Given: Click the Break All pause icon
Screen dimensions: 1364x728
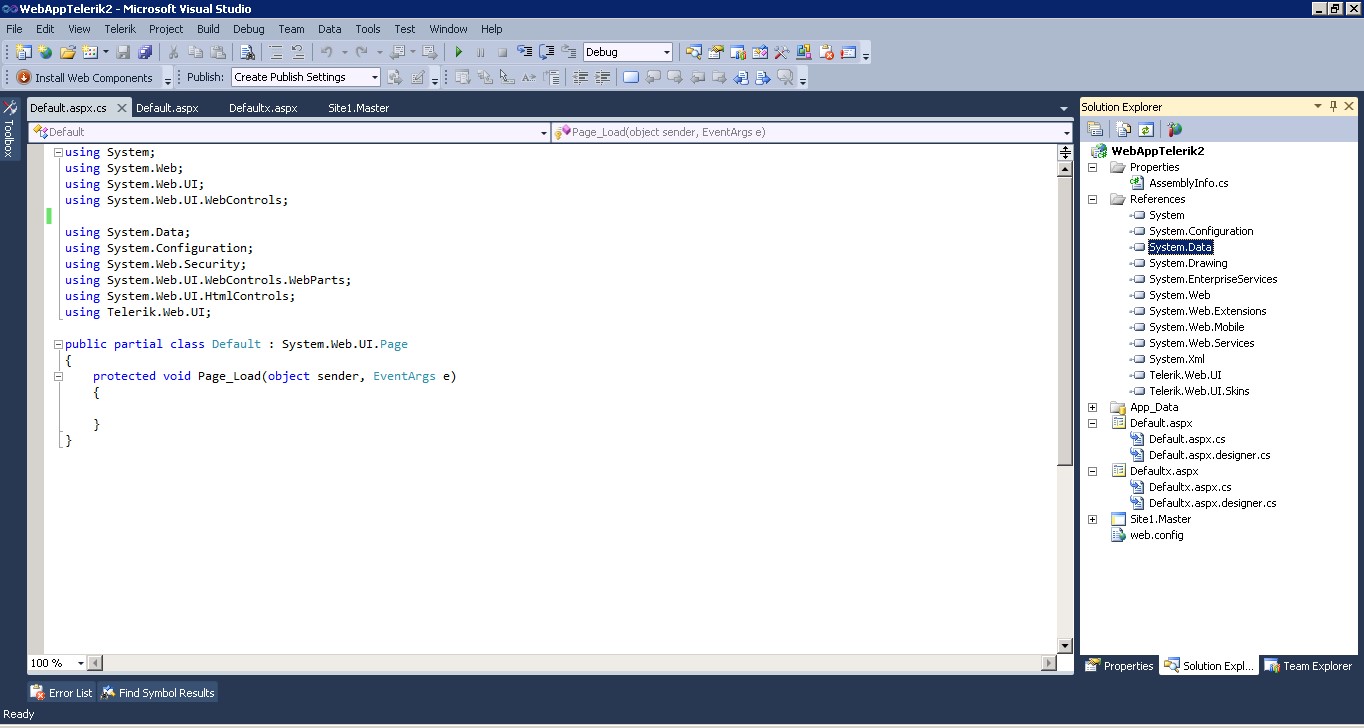Looking at the screenshot, I should coord(481,52).
